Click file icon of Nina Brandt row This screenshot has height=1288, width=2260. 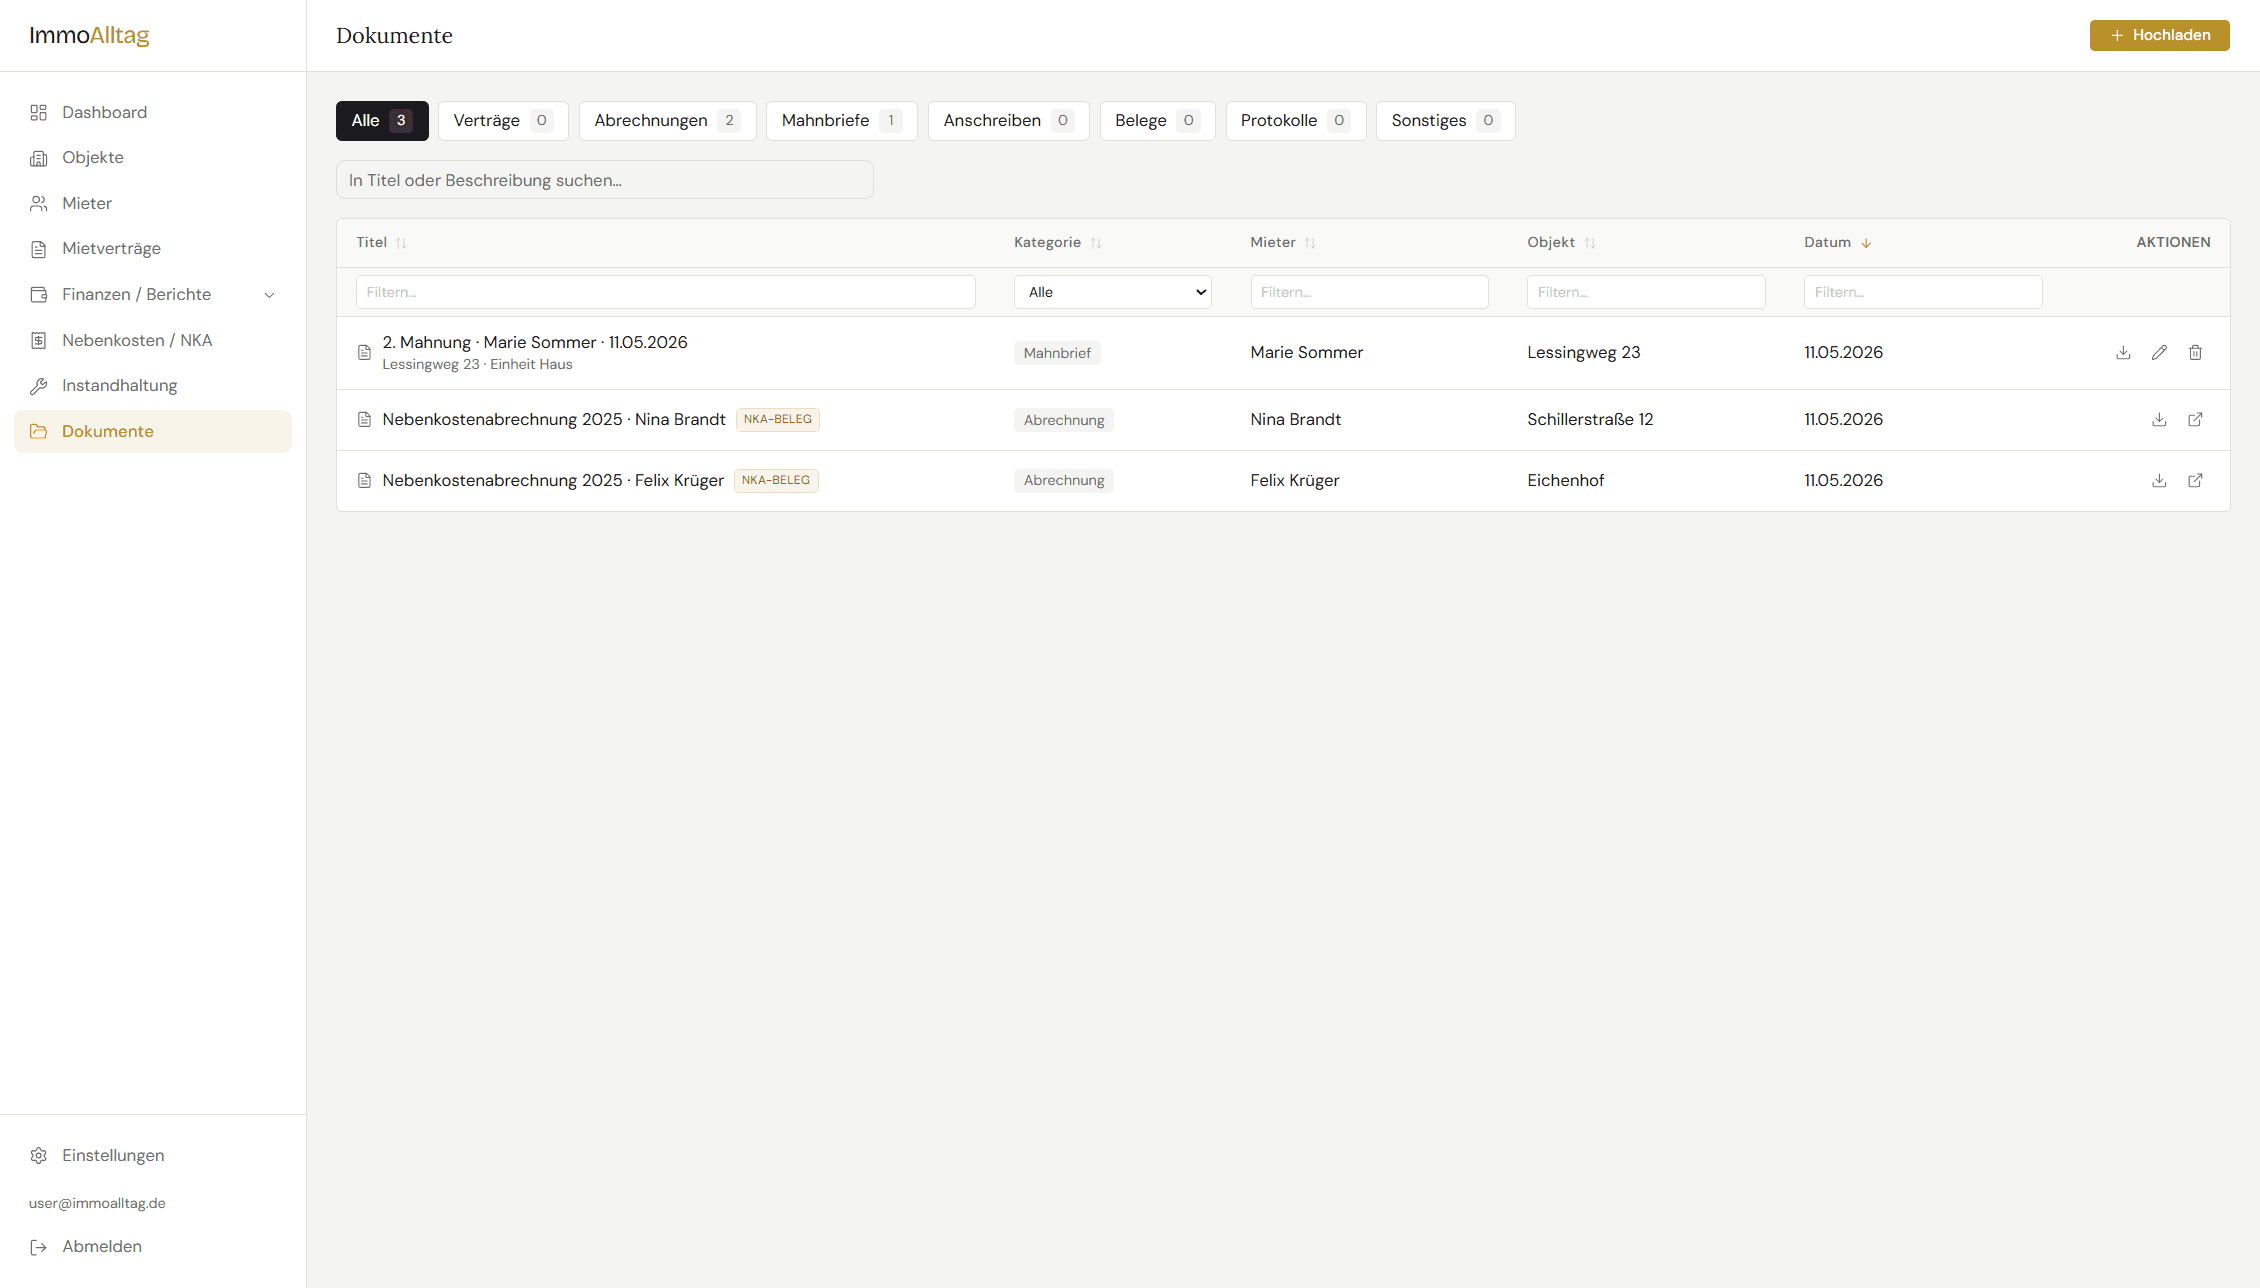(364, 419)
